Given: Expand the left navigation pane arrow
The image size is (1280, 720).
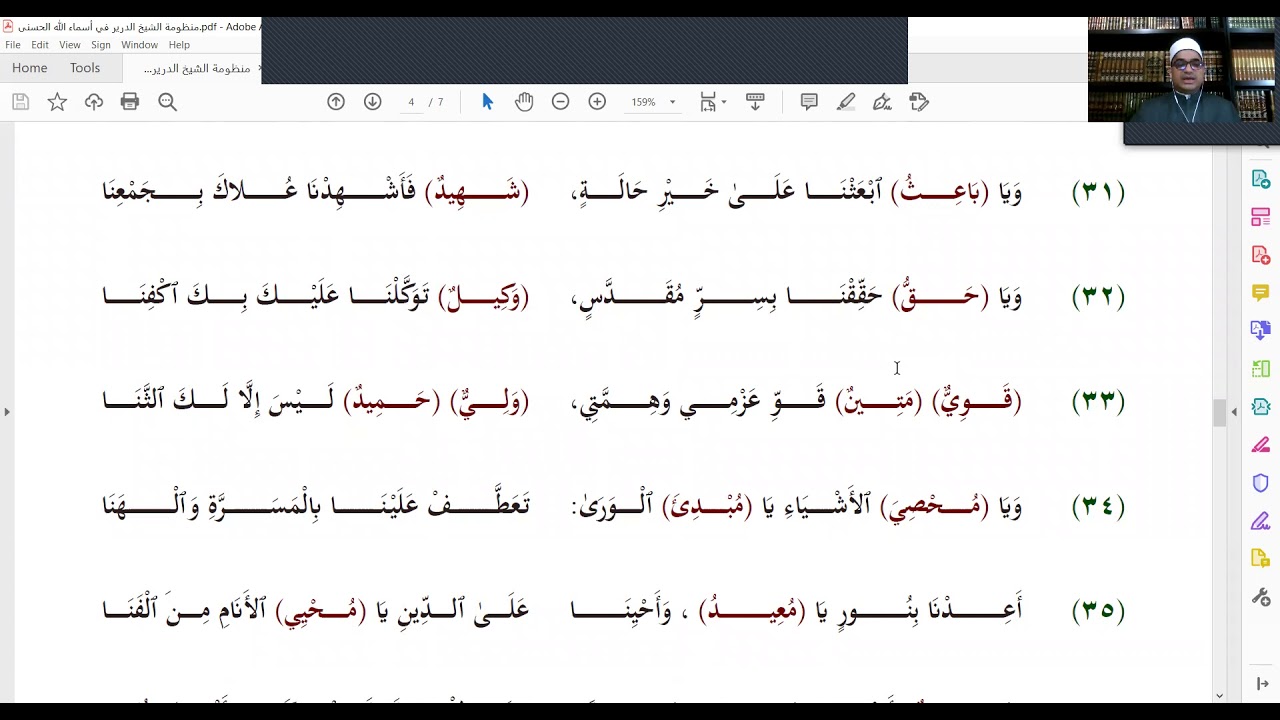Looking at the screenshot, I should coord(7,412).
